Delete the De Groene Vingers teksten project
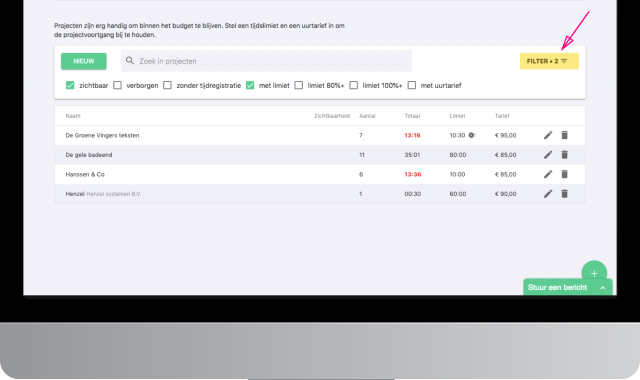Screen dimensions: 640x380 pos(564,135)
